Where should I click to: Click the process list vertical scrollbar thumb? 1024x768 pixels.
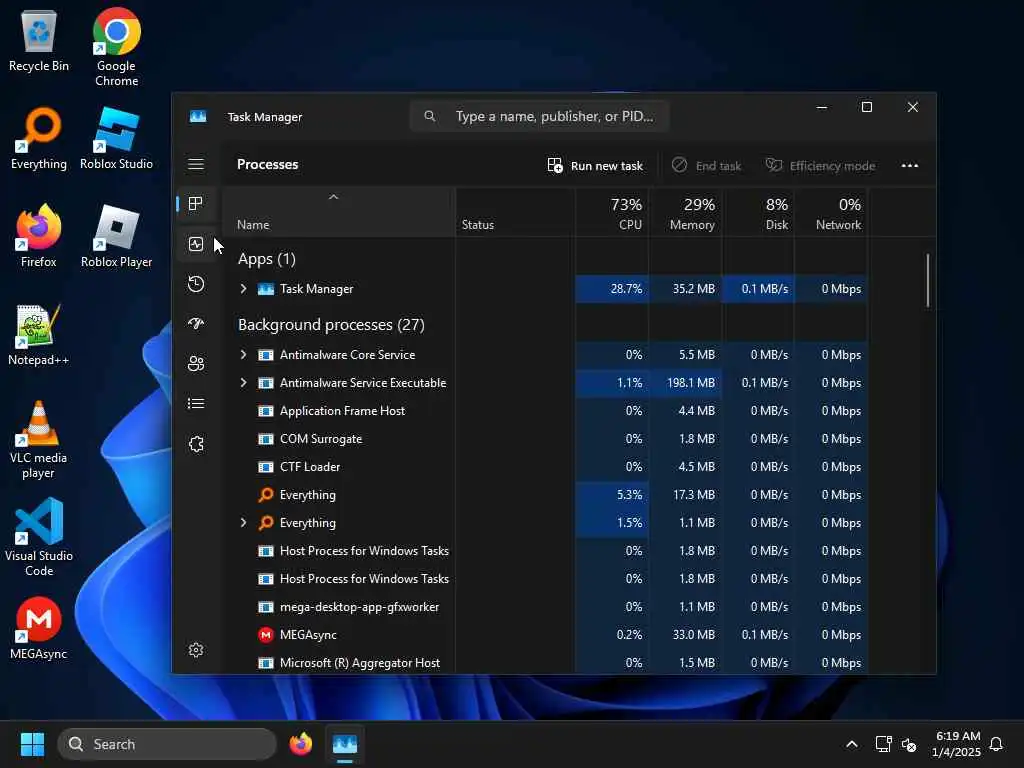927,281
